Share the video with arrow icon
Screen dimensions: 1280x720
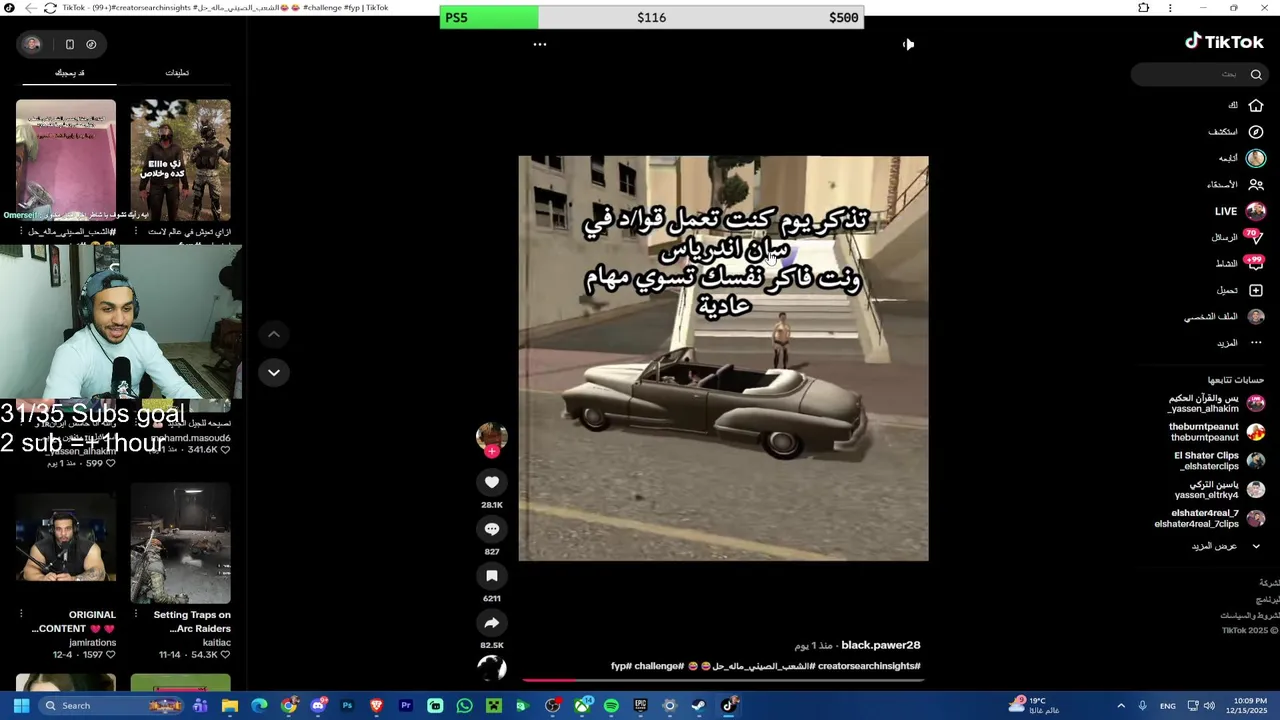coord(491,623)
